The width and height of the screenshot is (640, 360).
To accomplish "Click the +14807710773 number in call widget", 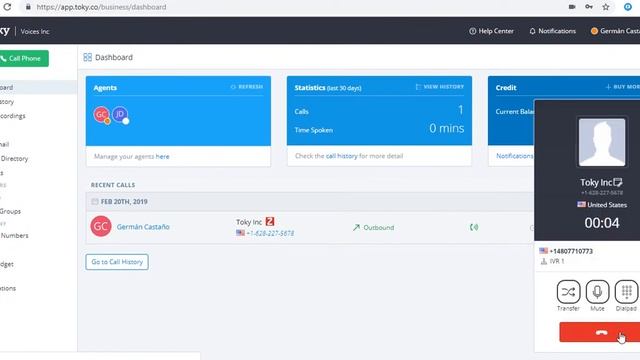I will click(571, 251).
